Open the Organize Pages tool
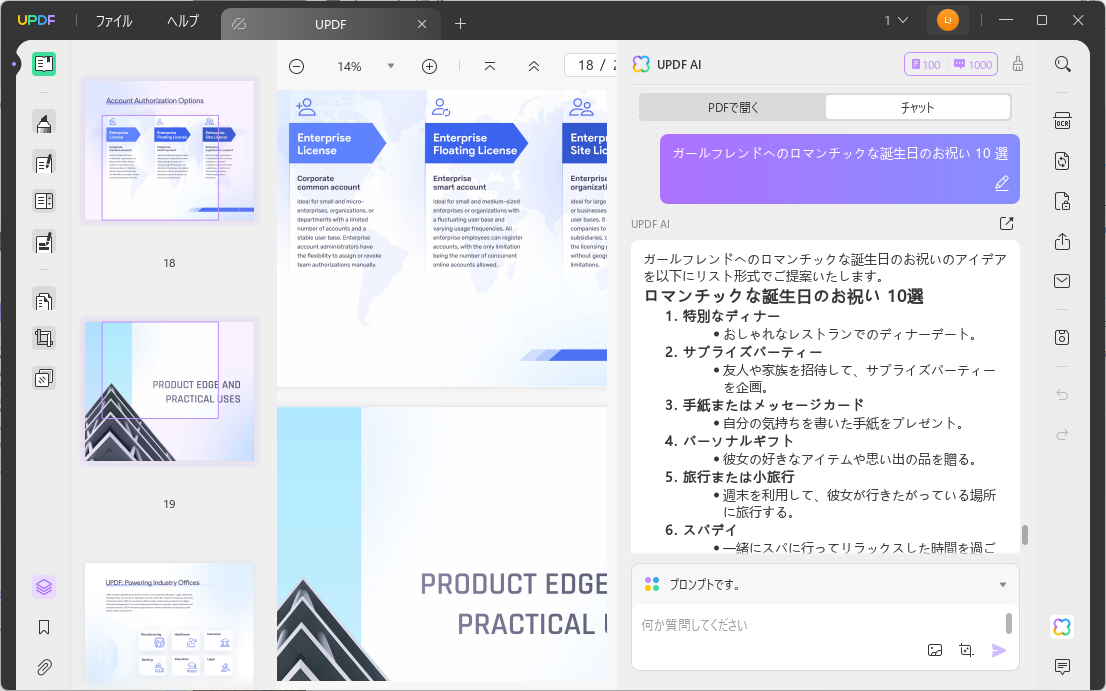This screenshot has height=691, width=1106. tap(44, 201)
